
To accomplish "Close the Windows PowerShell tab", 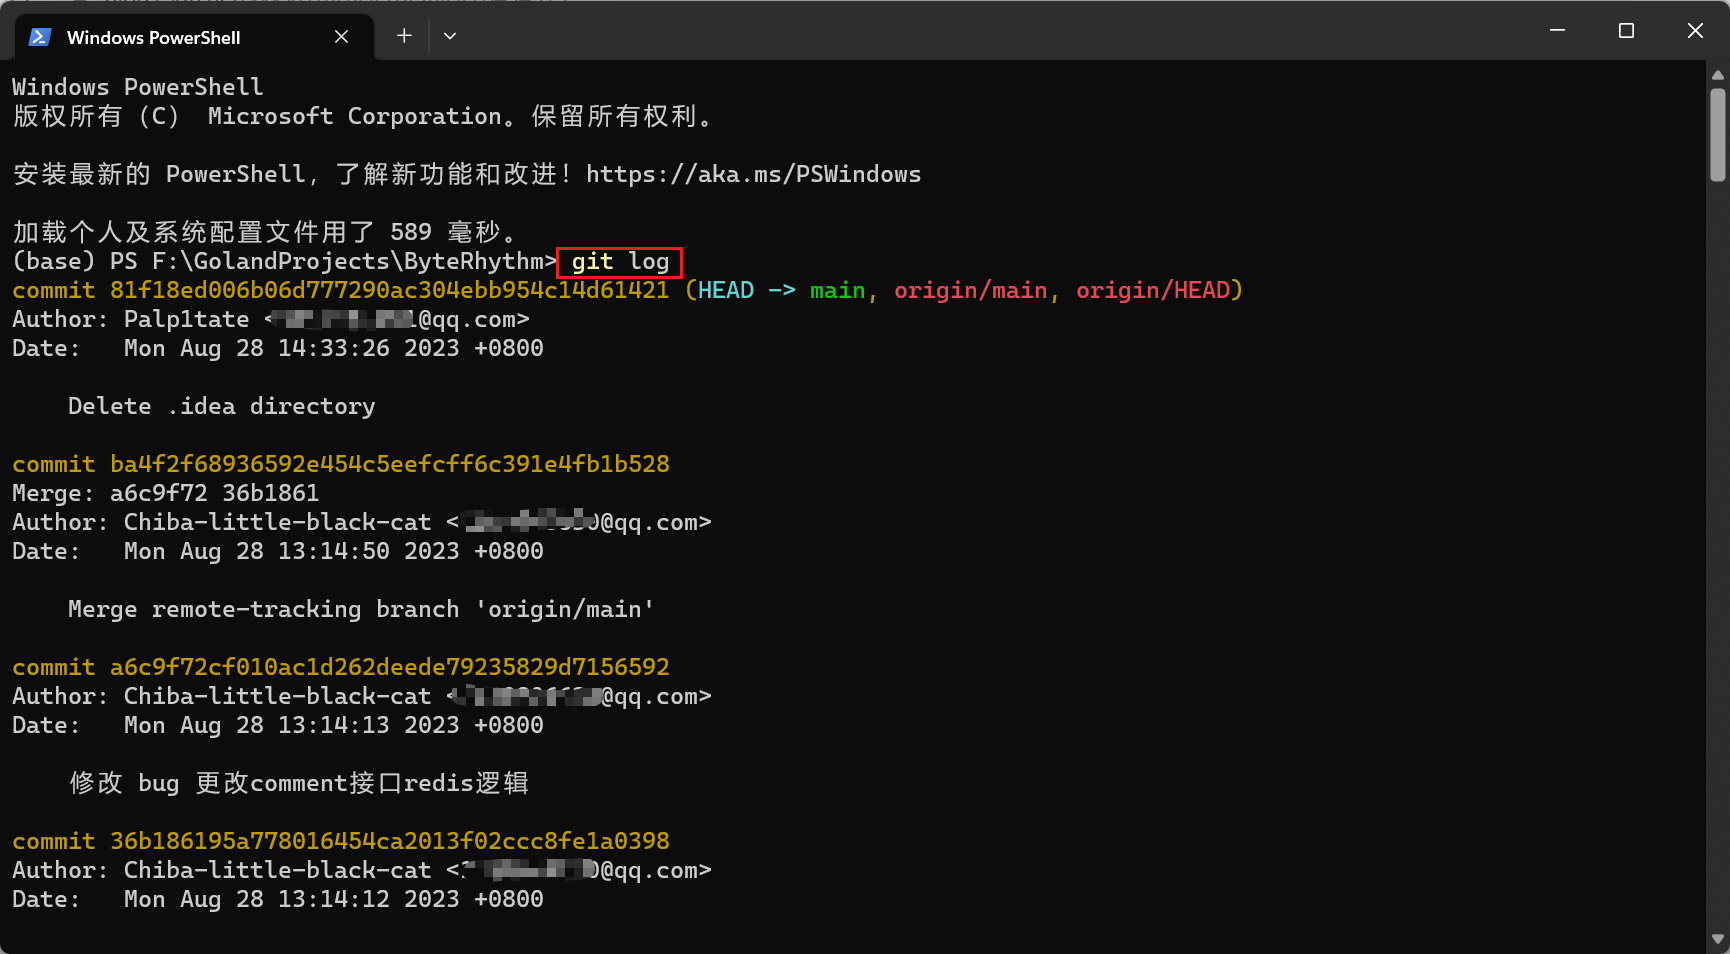I will (x=341, y=37).
